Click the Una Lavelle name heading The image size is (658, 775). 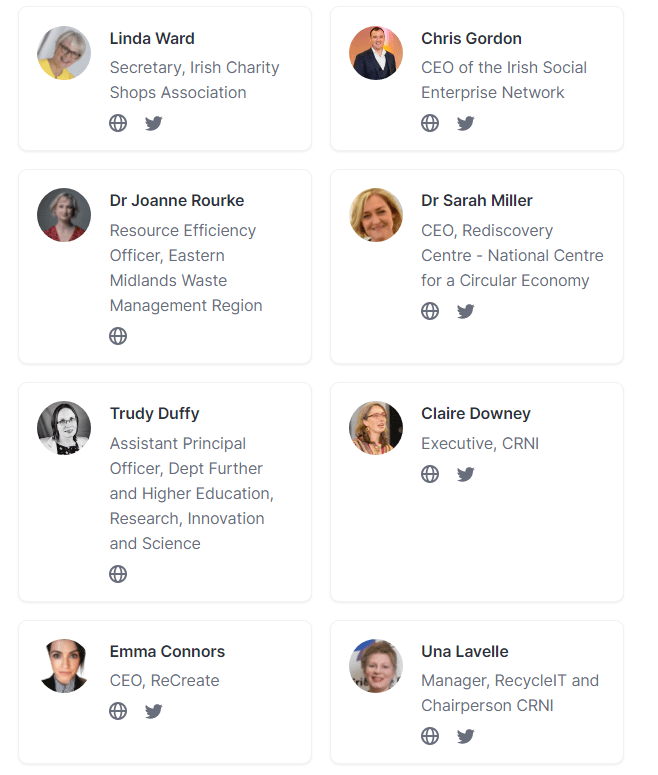[x=464, y=651]
